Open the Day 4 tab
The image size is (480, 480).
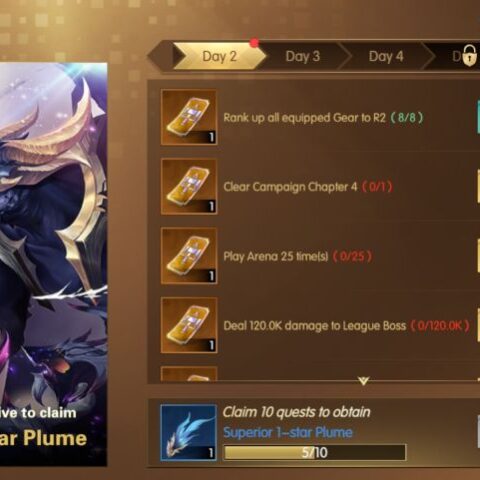pyautogui.click(x=386, y=56)
